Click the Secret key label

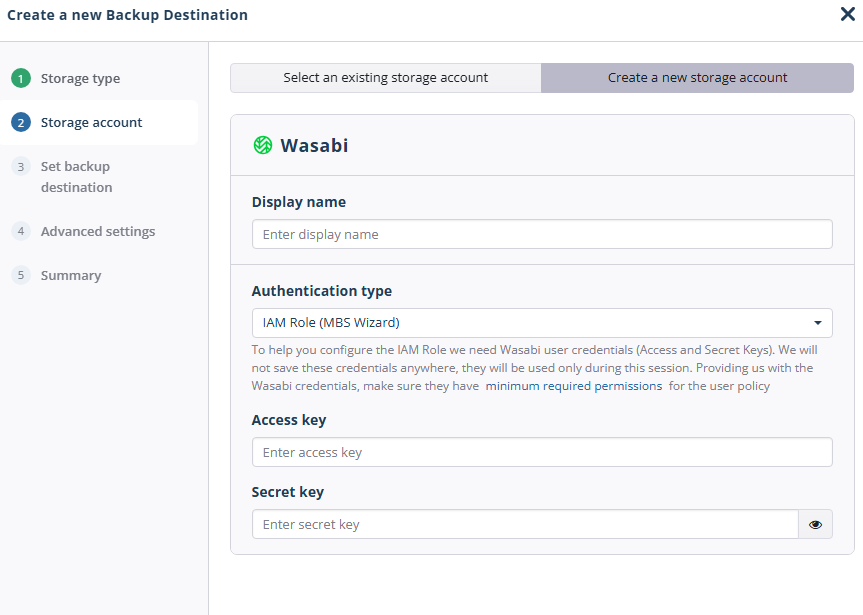pyautogui.click(x=288, y=492)
